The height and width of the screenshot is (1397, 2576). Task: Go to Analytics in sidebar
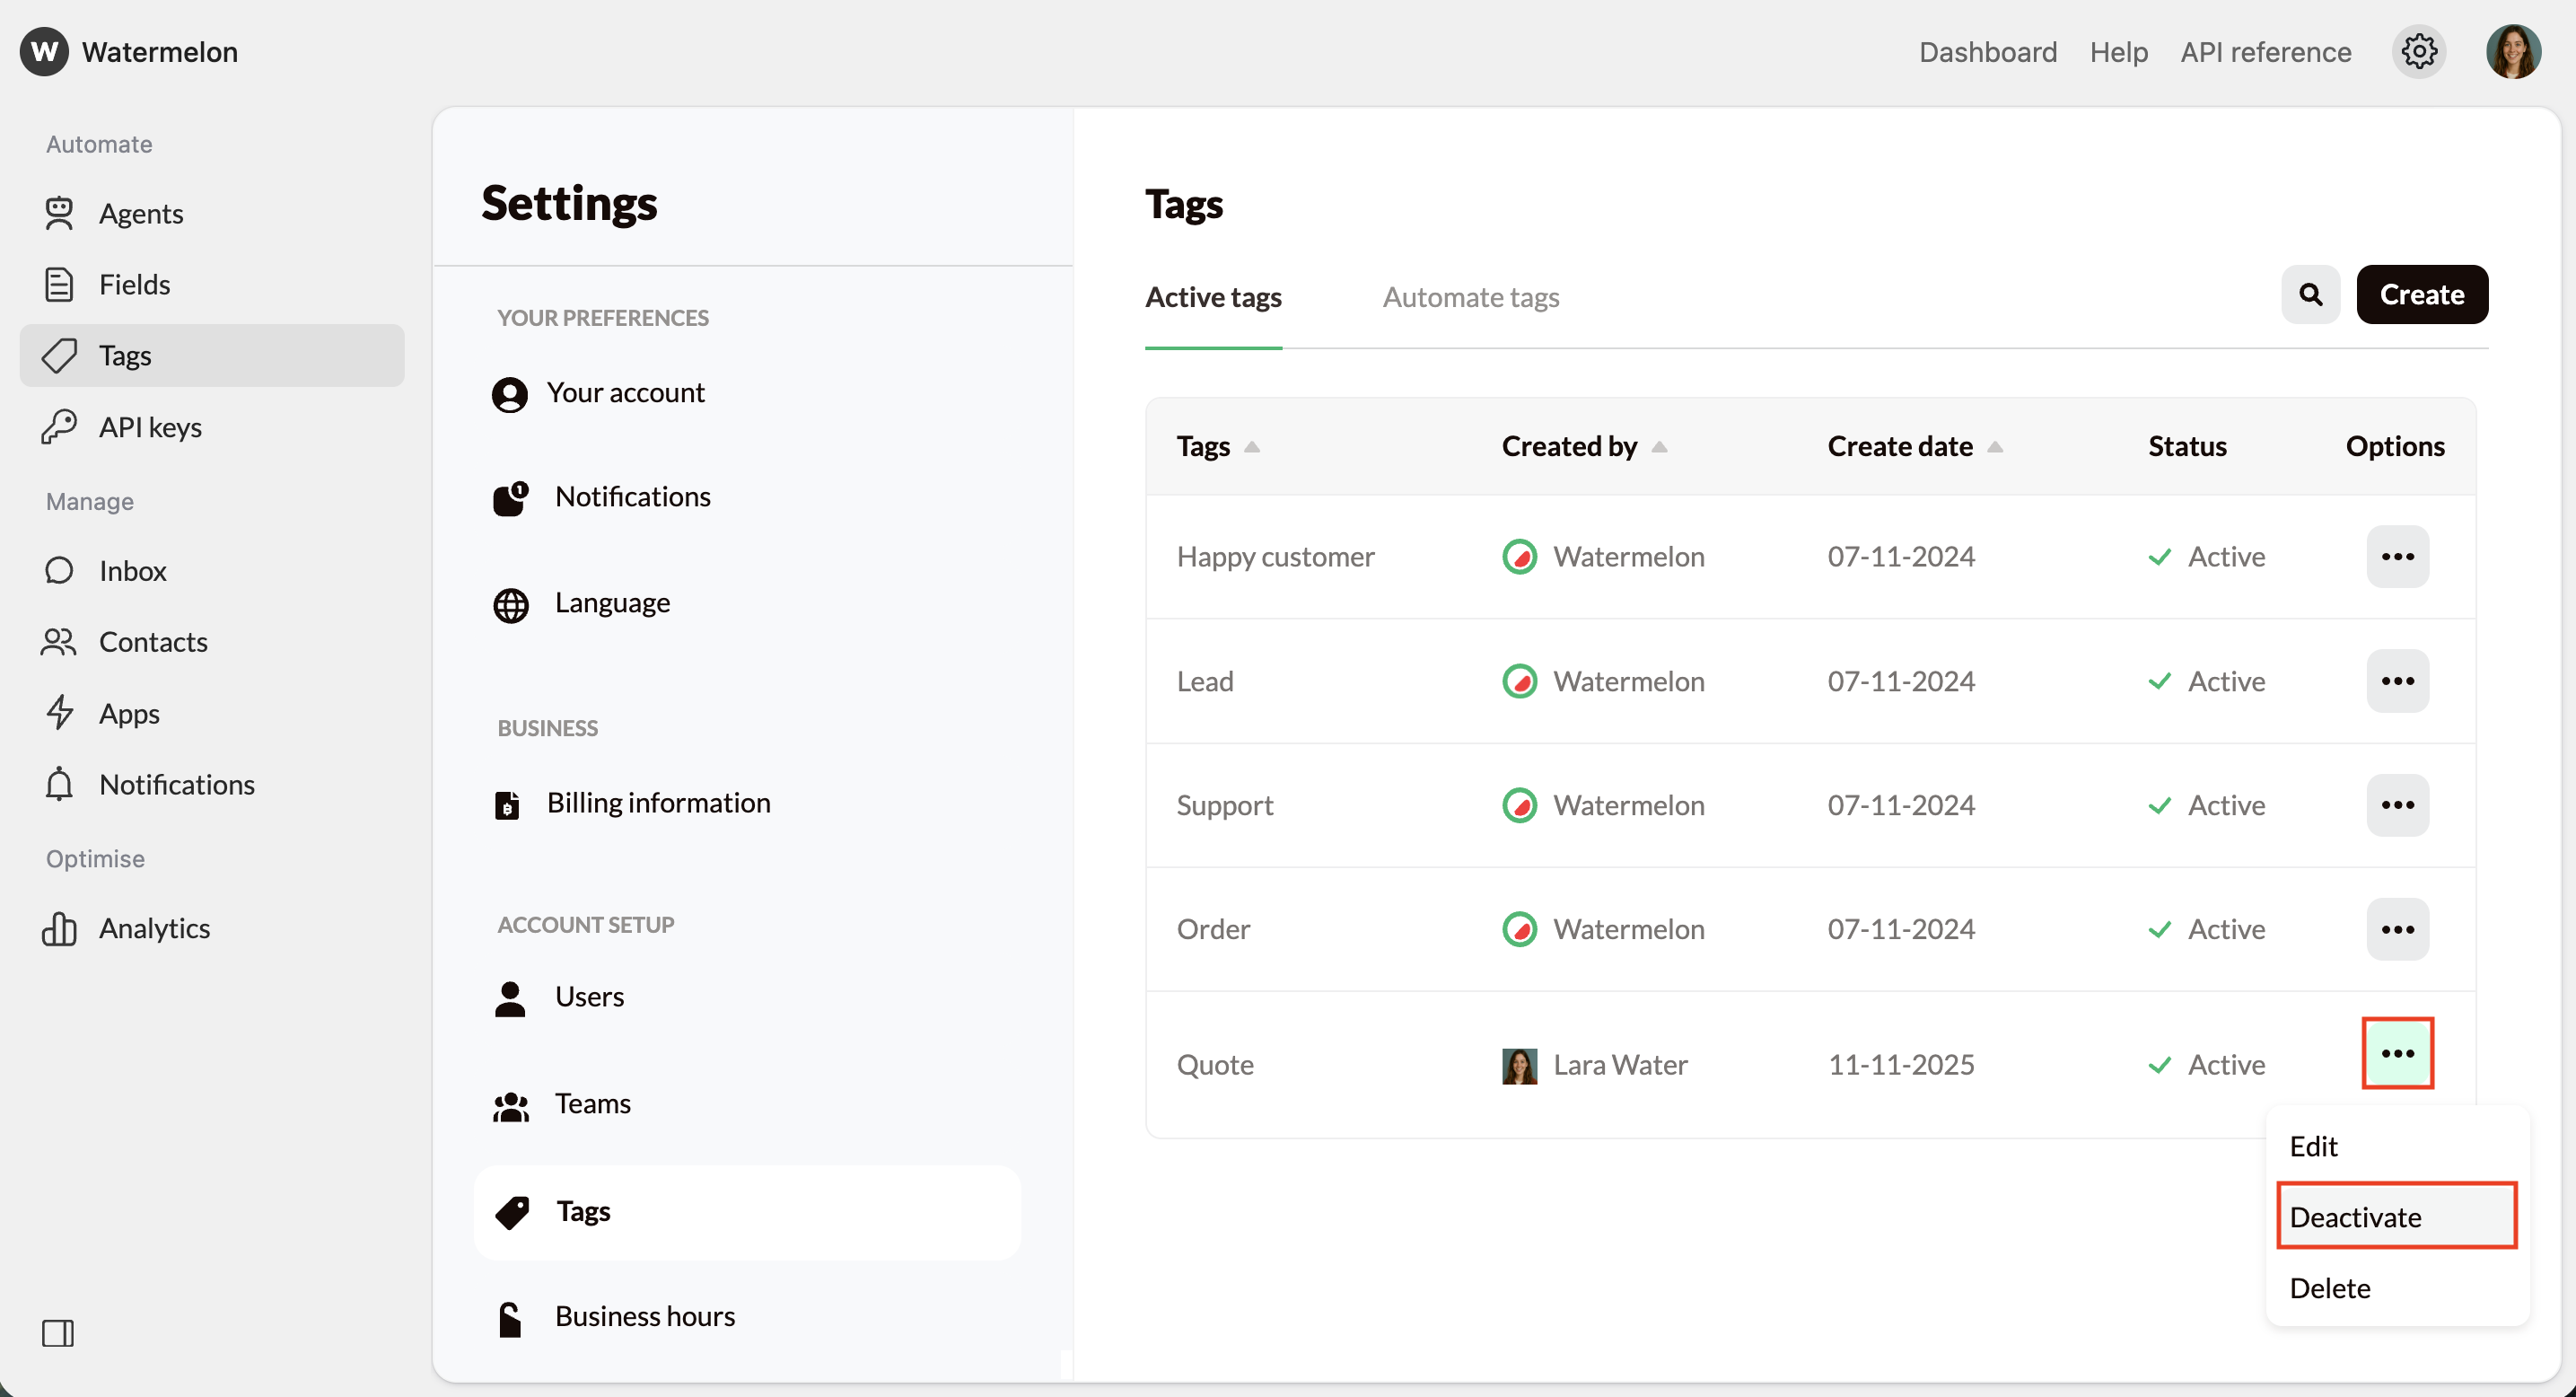(154, 928)
